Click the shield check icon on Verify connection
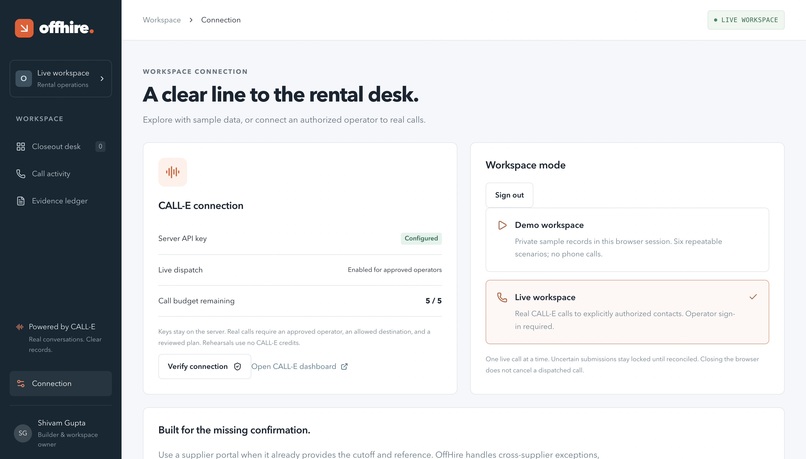Screen dimensions: 806x459 tap(237, 366)
